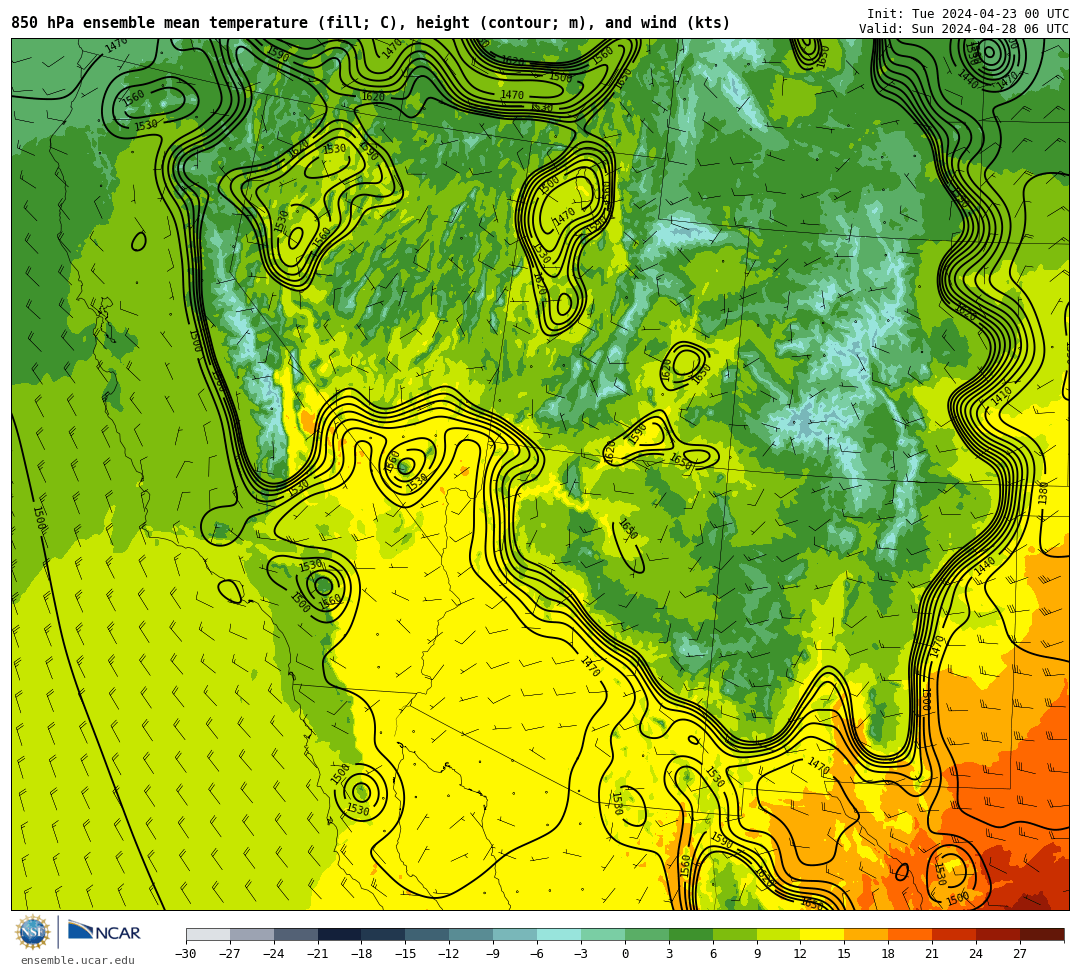Pick the medium green swatch from 0 to 3
The width and height of the screenshot is (1080, 973).
point(647,934)
